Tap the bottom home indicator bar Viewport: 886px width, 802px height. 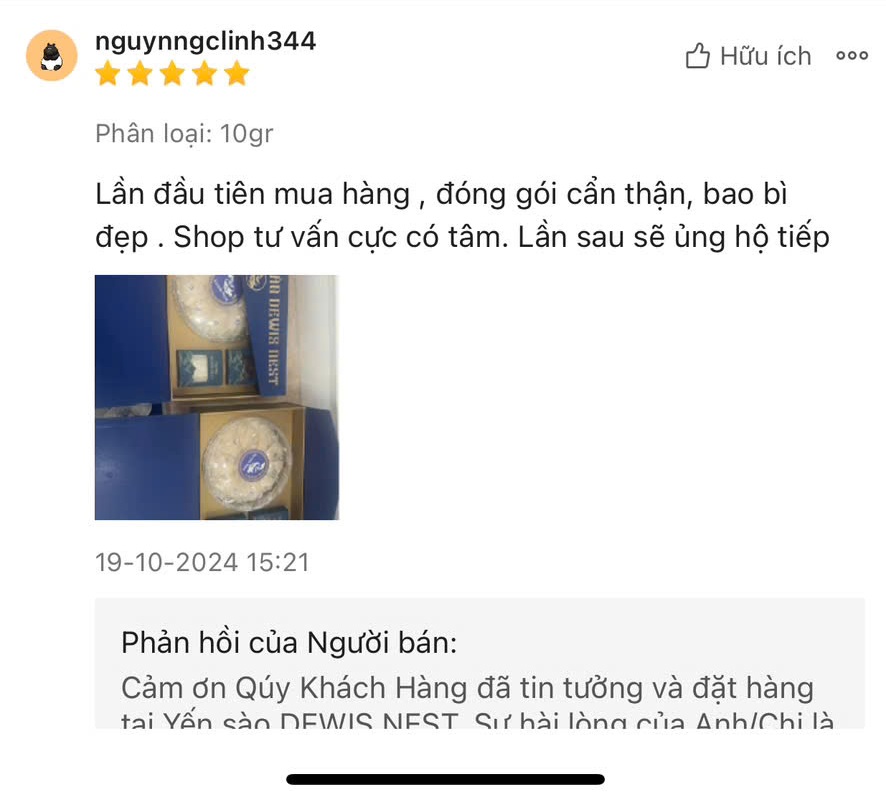[x=445, y=779]
